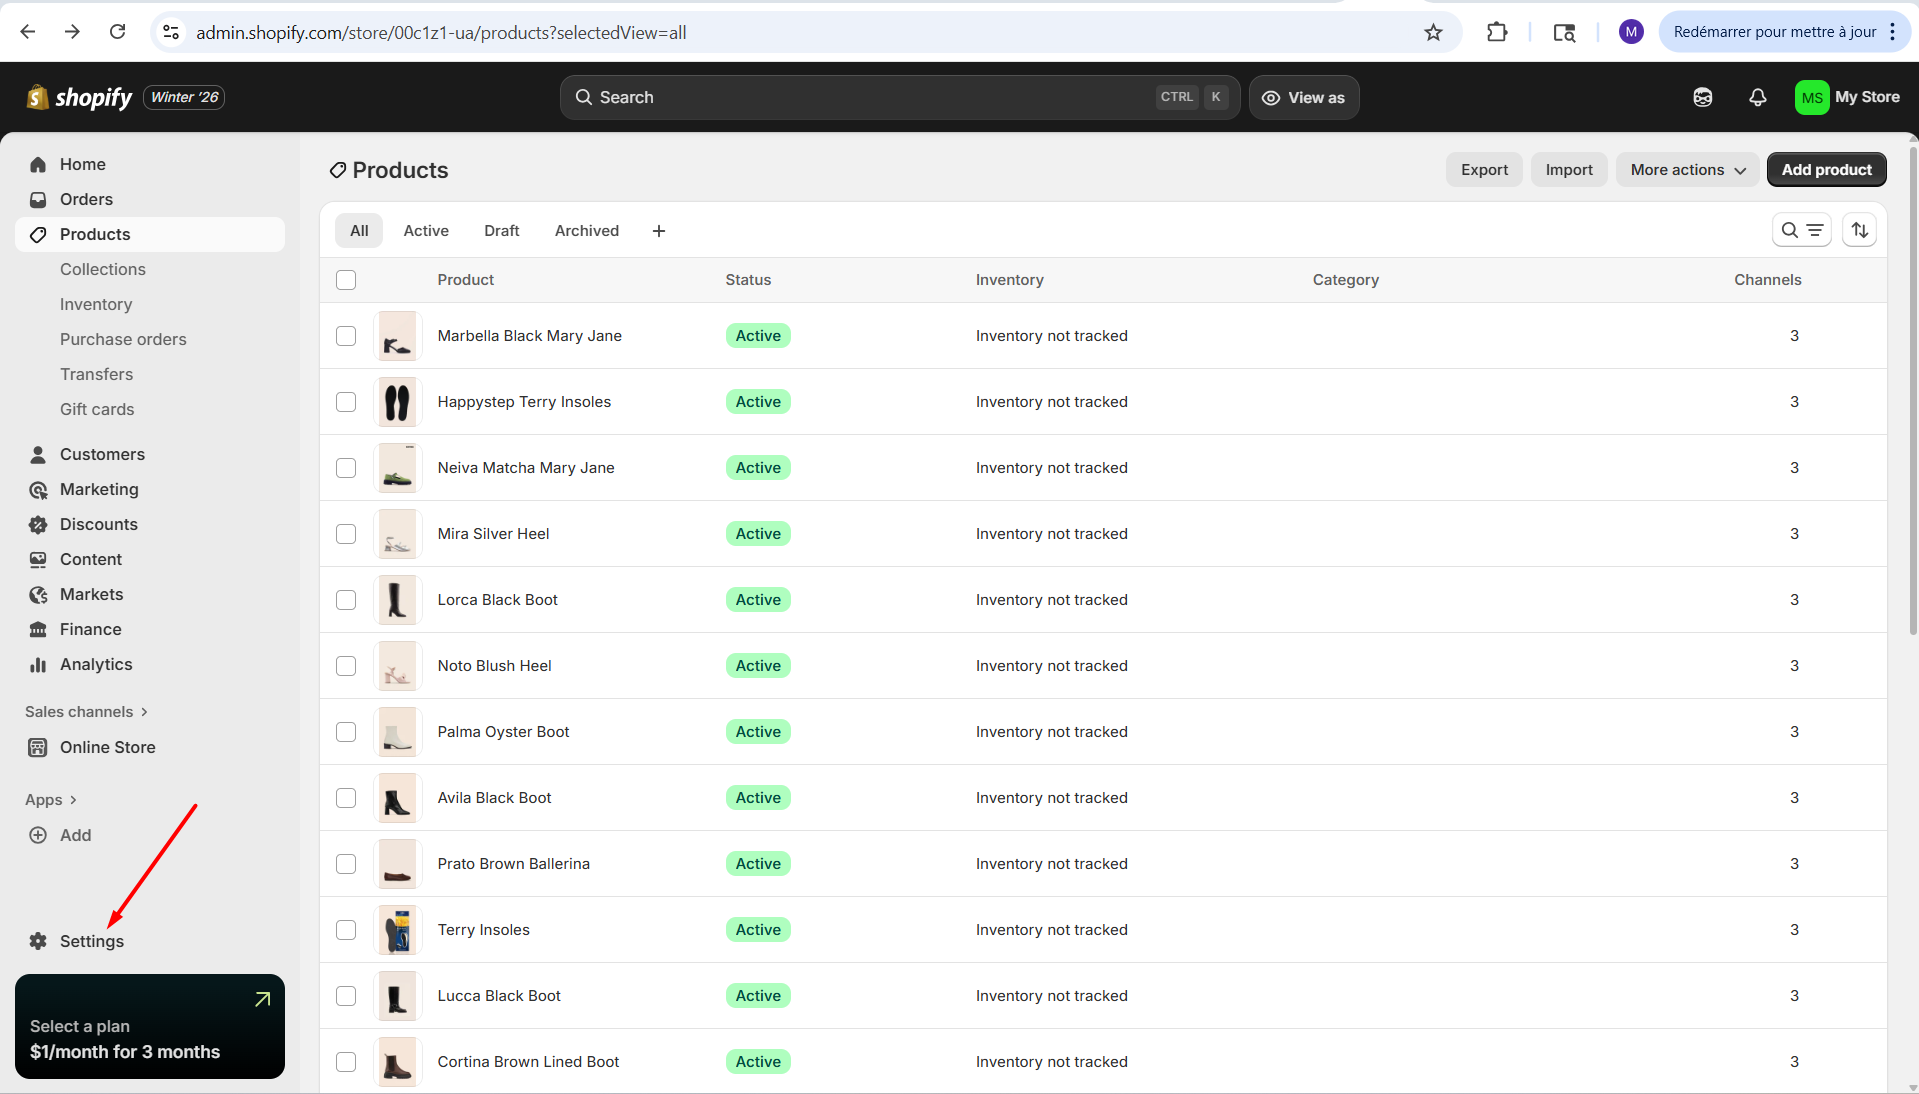Toggle the select-all products header checkbox
This screenshot has height=1094, width=1919.
coord(346,280)
